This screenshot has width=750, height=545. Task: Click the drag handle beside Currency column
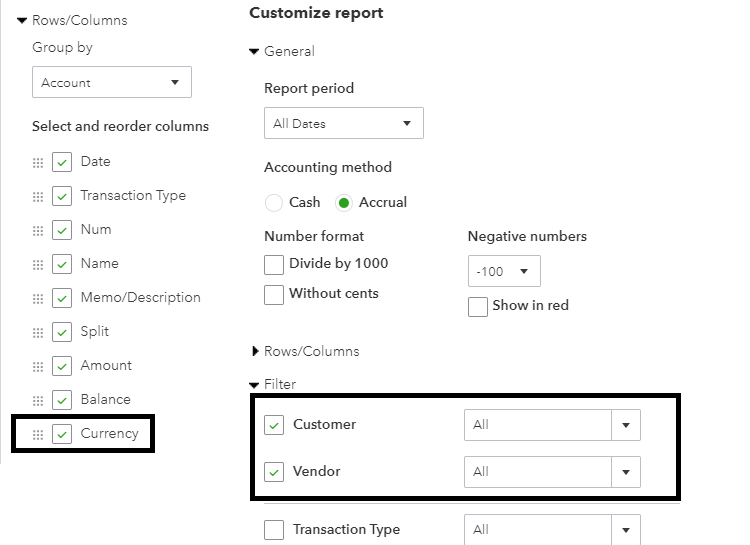coord(38,435)
